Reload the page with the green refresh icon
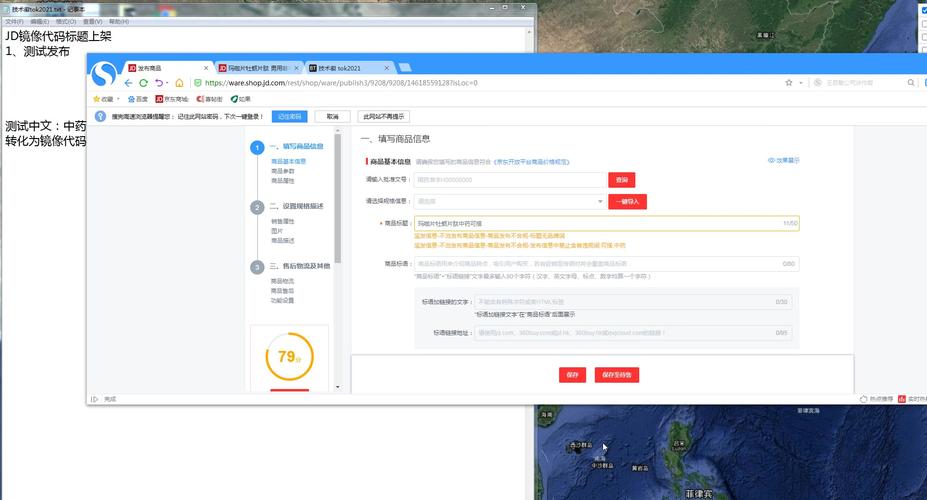This screenshot has height=500, width=927. click(143, 83)
